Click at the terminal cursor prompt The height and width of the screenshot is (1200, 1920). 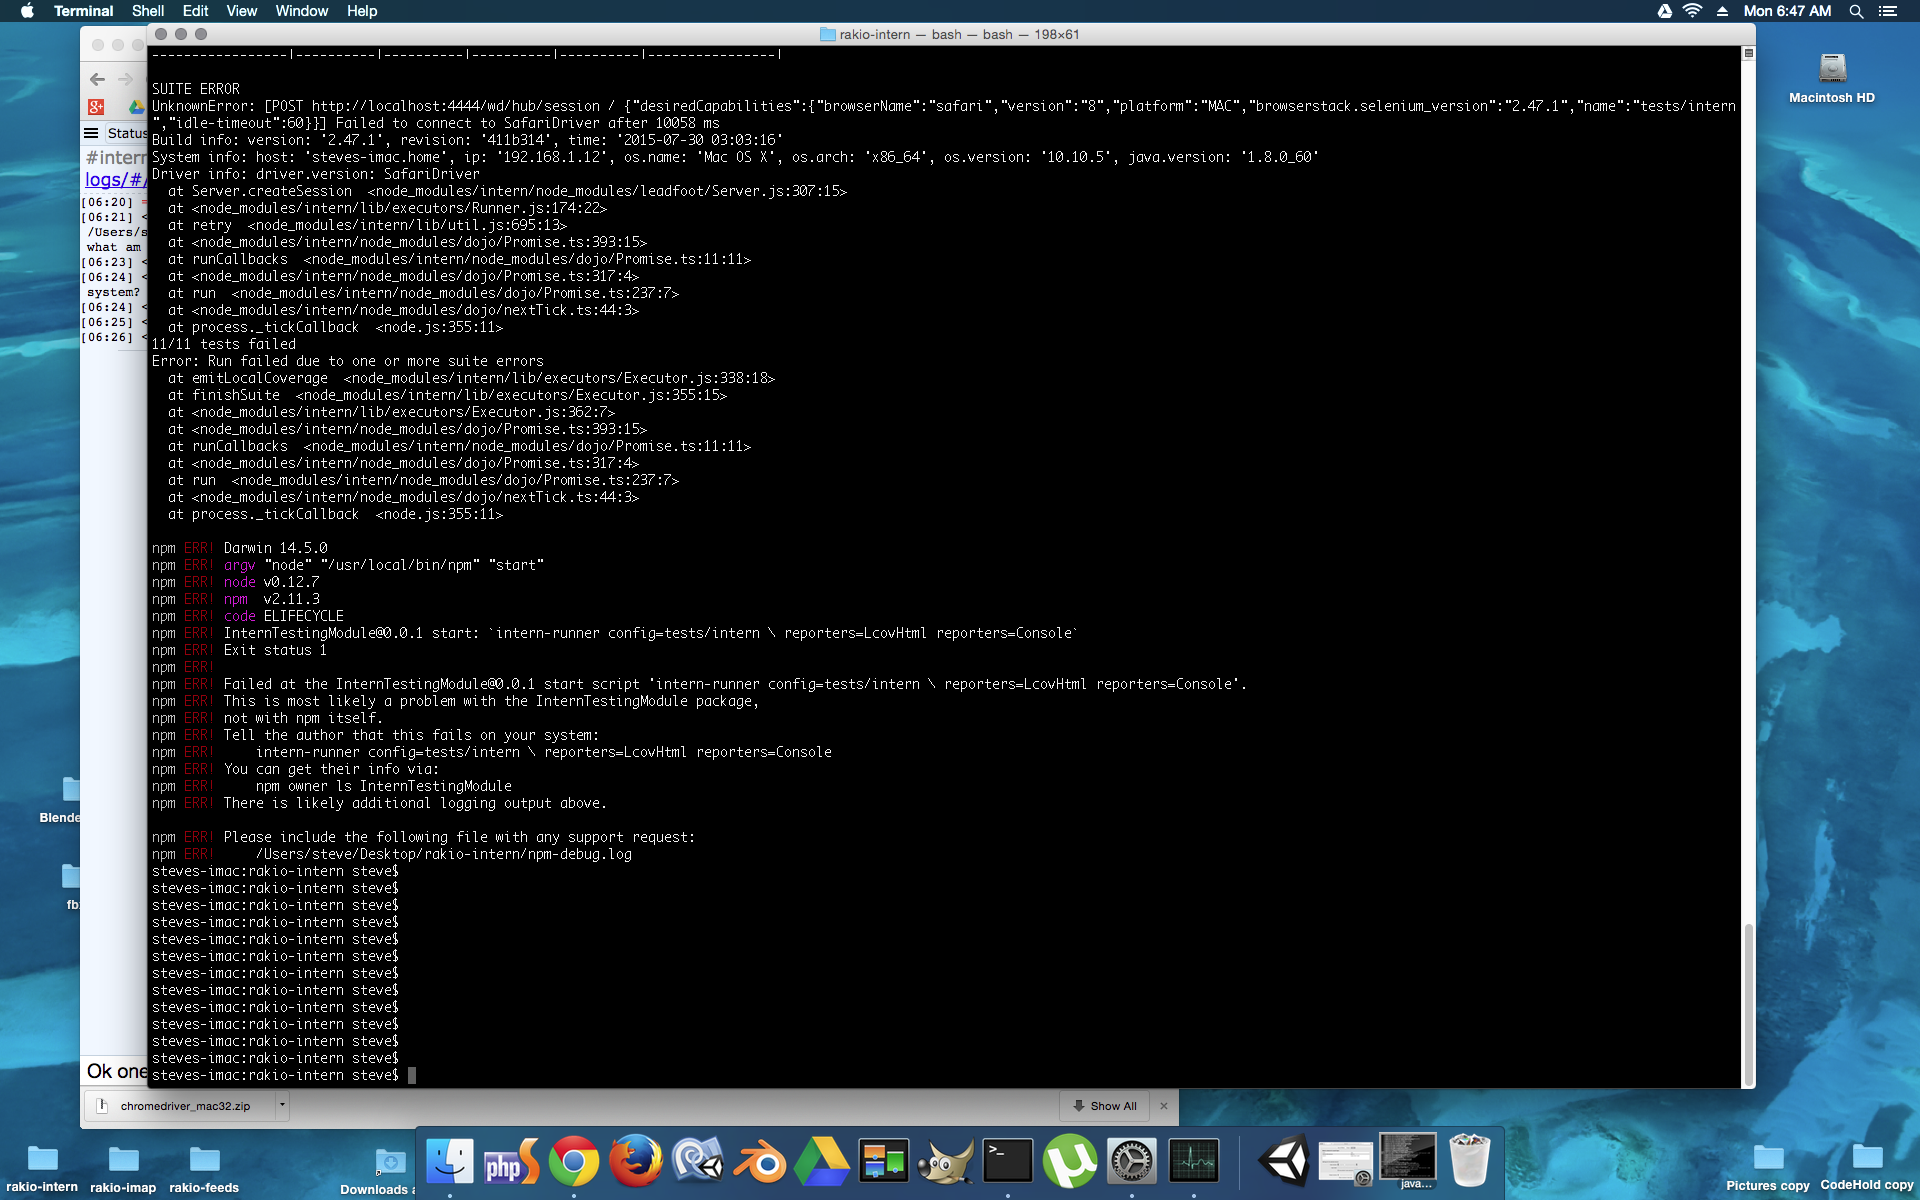[411, 1075]
